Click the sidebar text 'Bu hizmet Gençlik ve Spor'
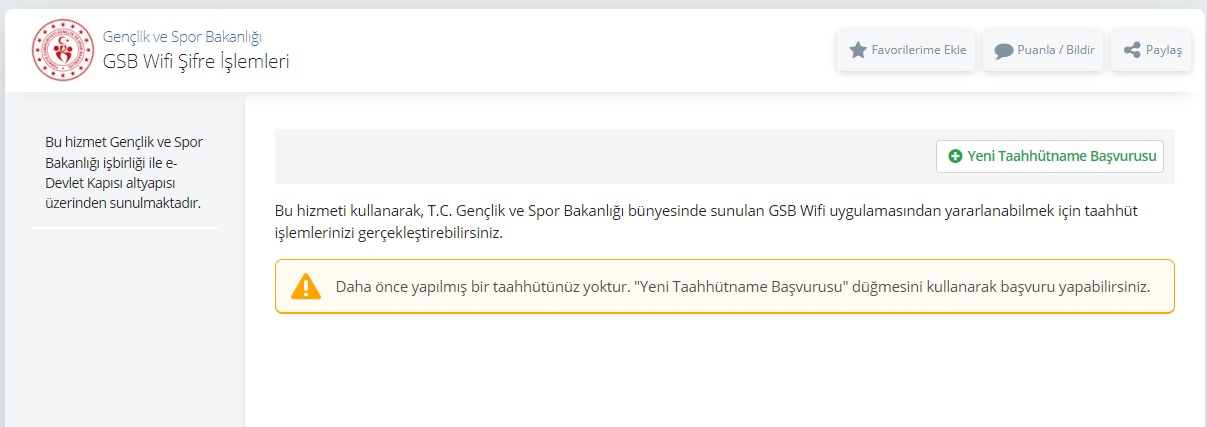The image size is (1207, 427). point(124,142)
